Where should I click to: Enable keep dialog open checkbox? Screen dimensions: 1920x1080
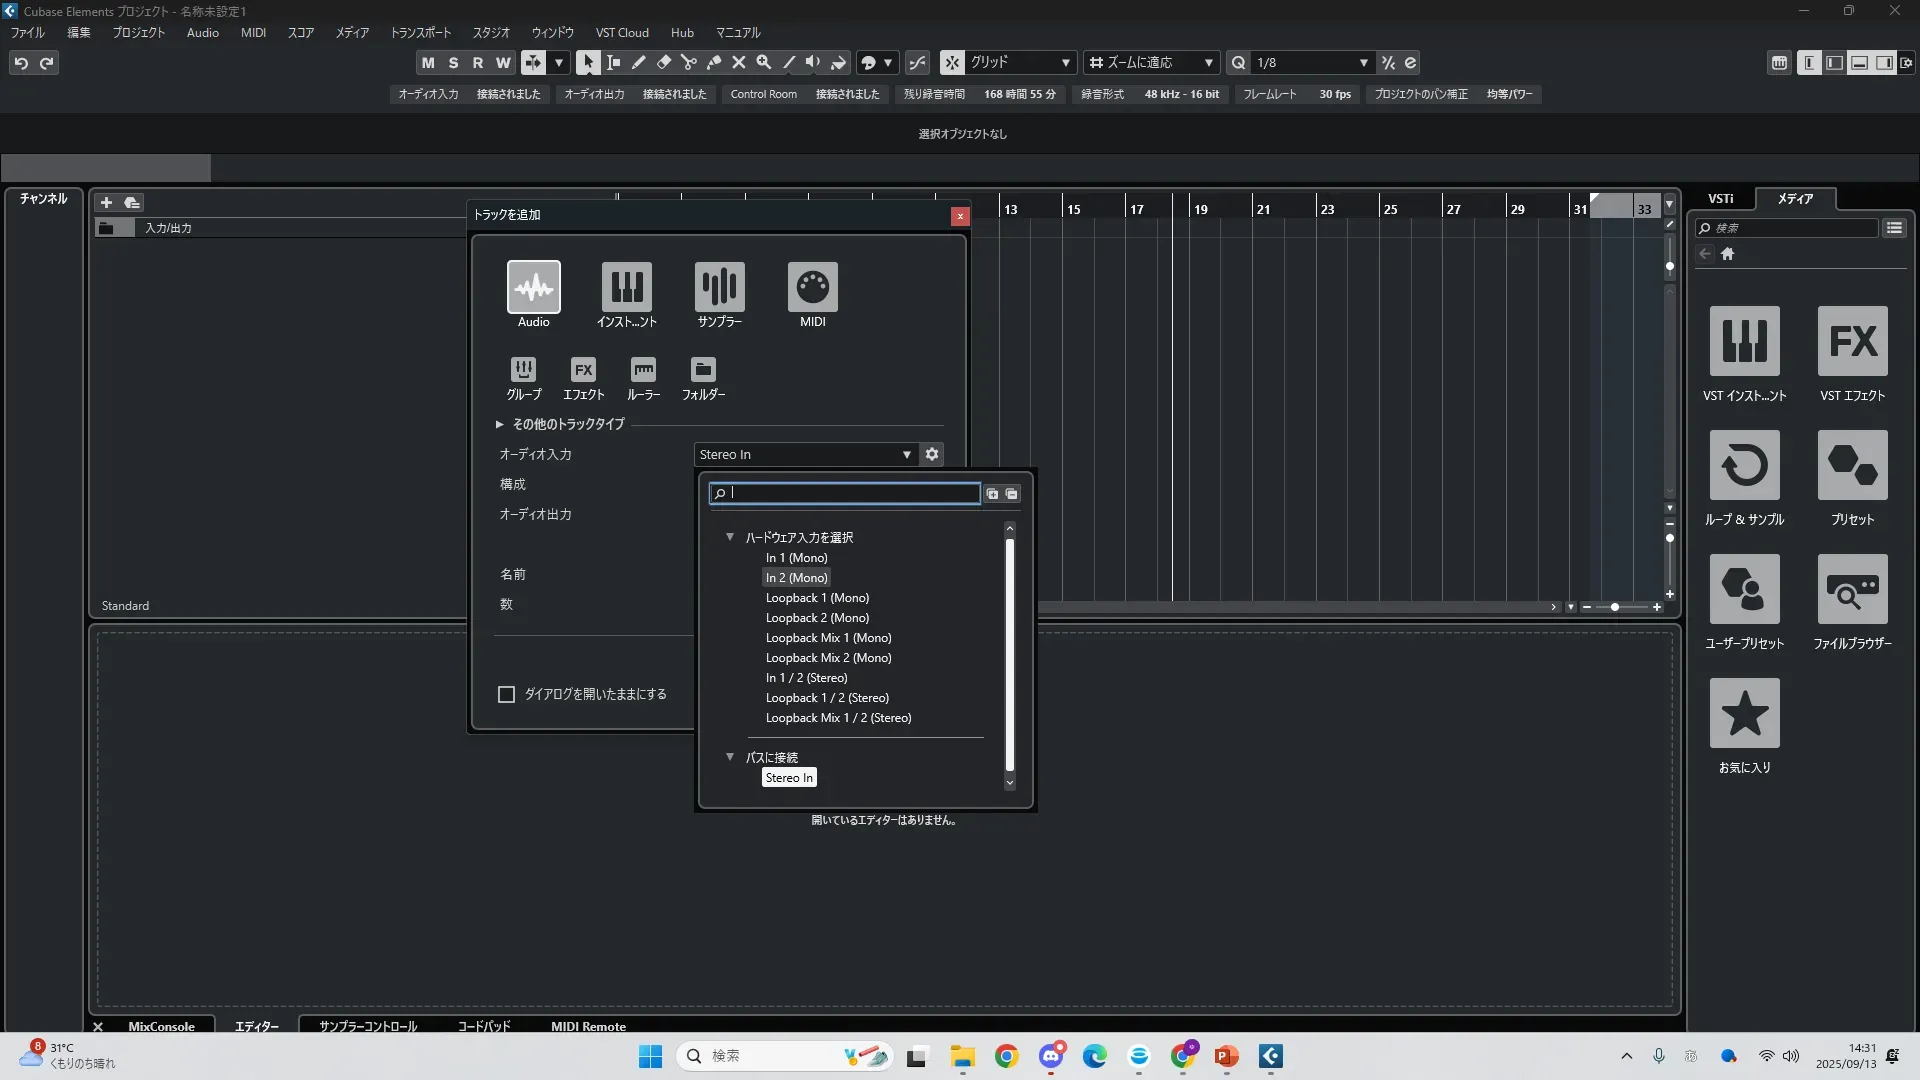(x=507, y=694)
